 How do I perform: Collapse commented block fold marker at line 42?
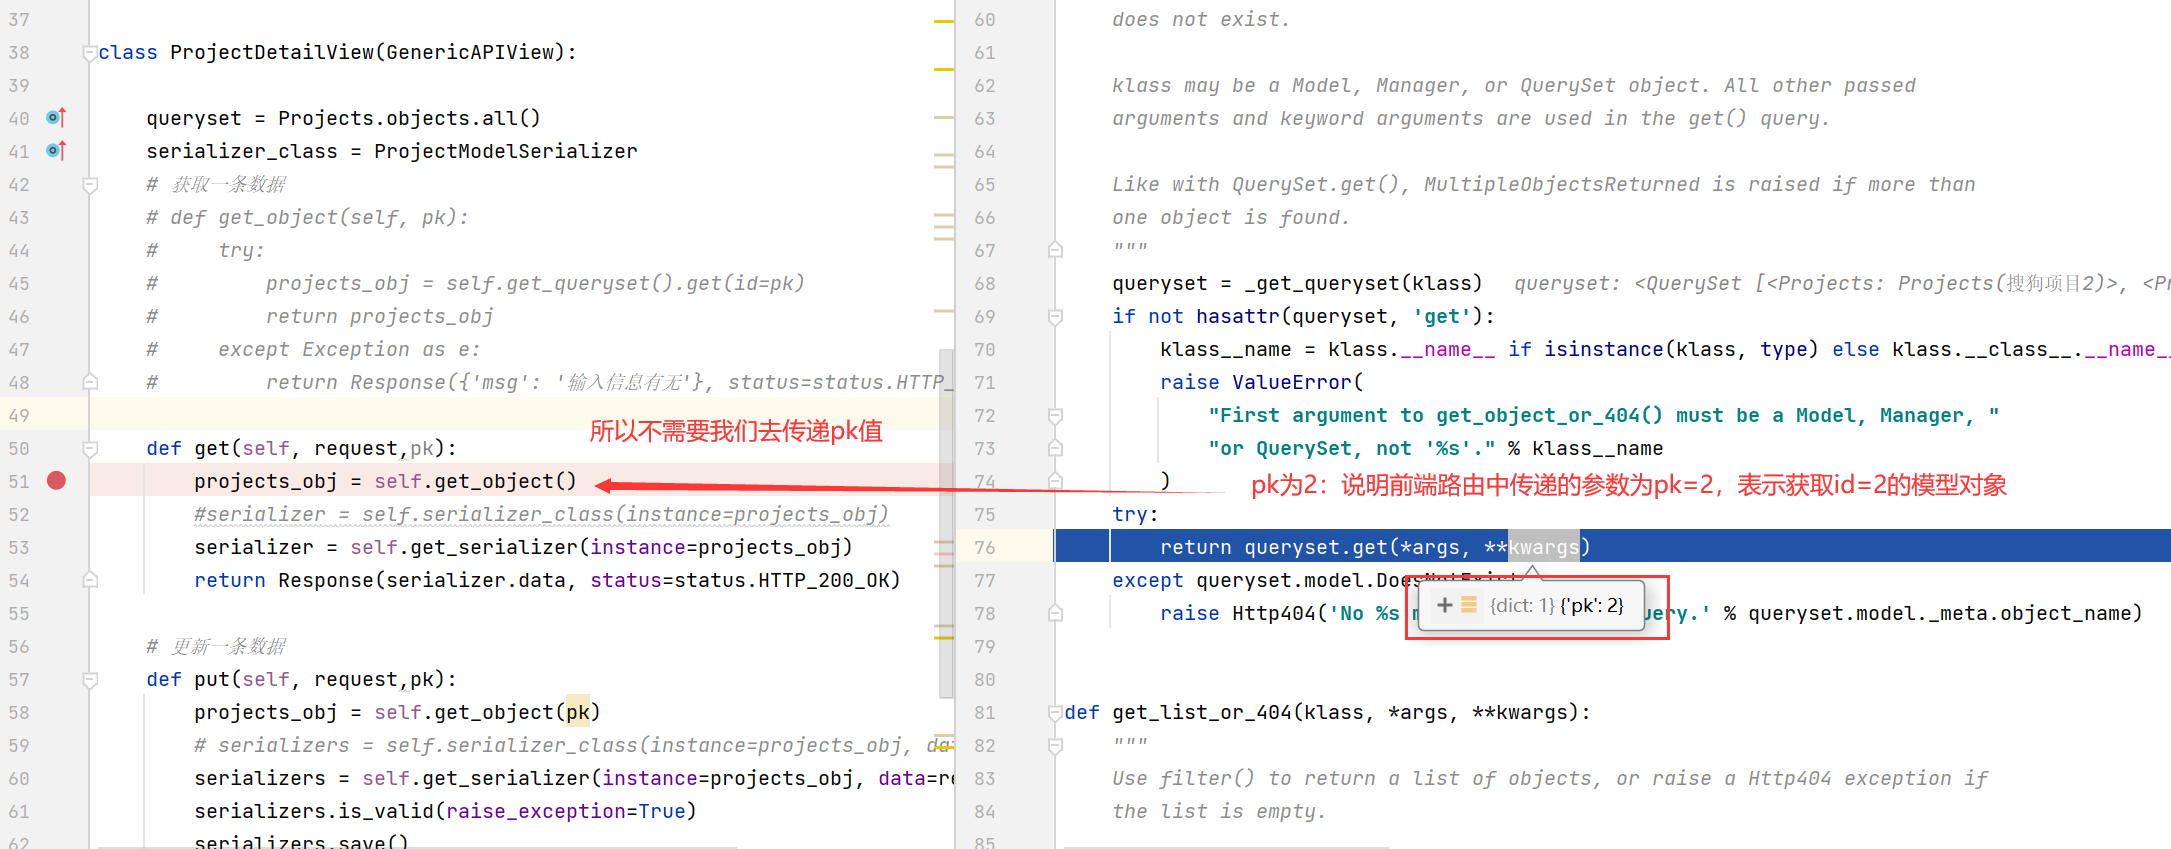pyautogui.click(x=90, y=185)
